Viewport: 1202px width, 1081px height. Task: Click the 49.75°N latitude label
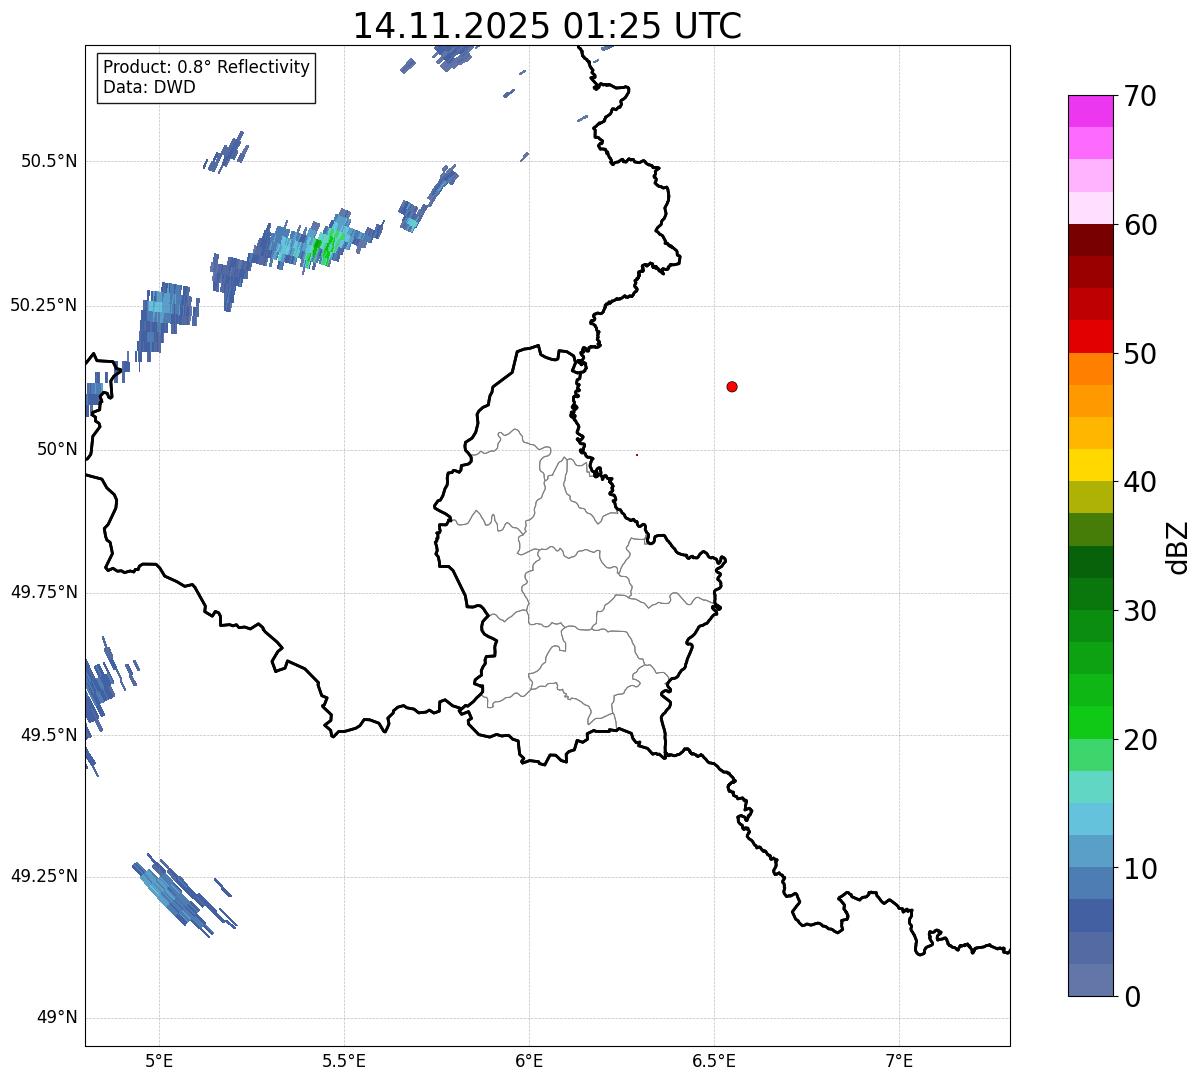[x=44, y=592]
